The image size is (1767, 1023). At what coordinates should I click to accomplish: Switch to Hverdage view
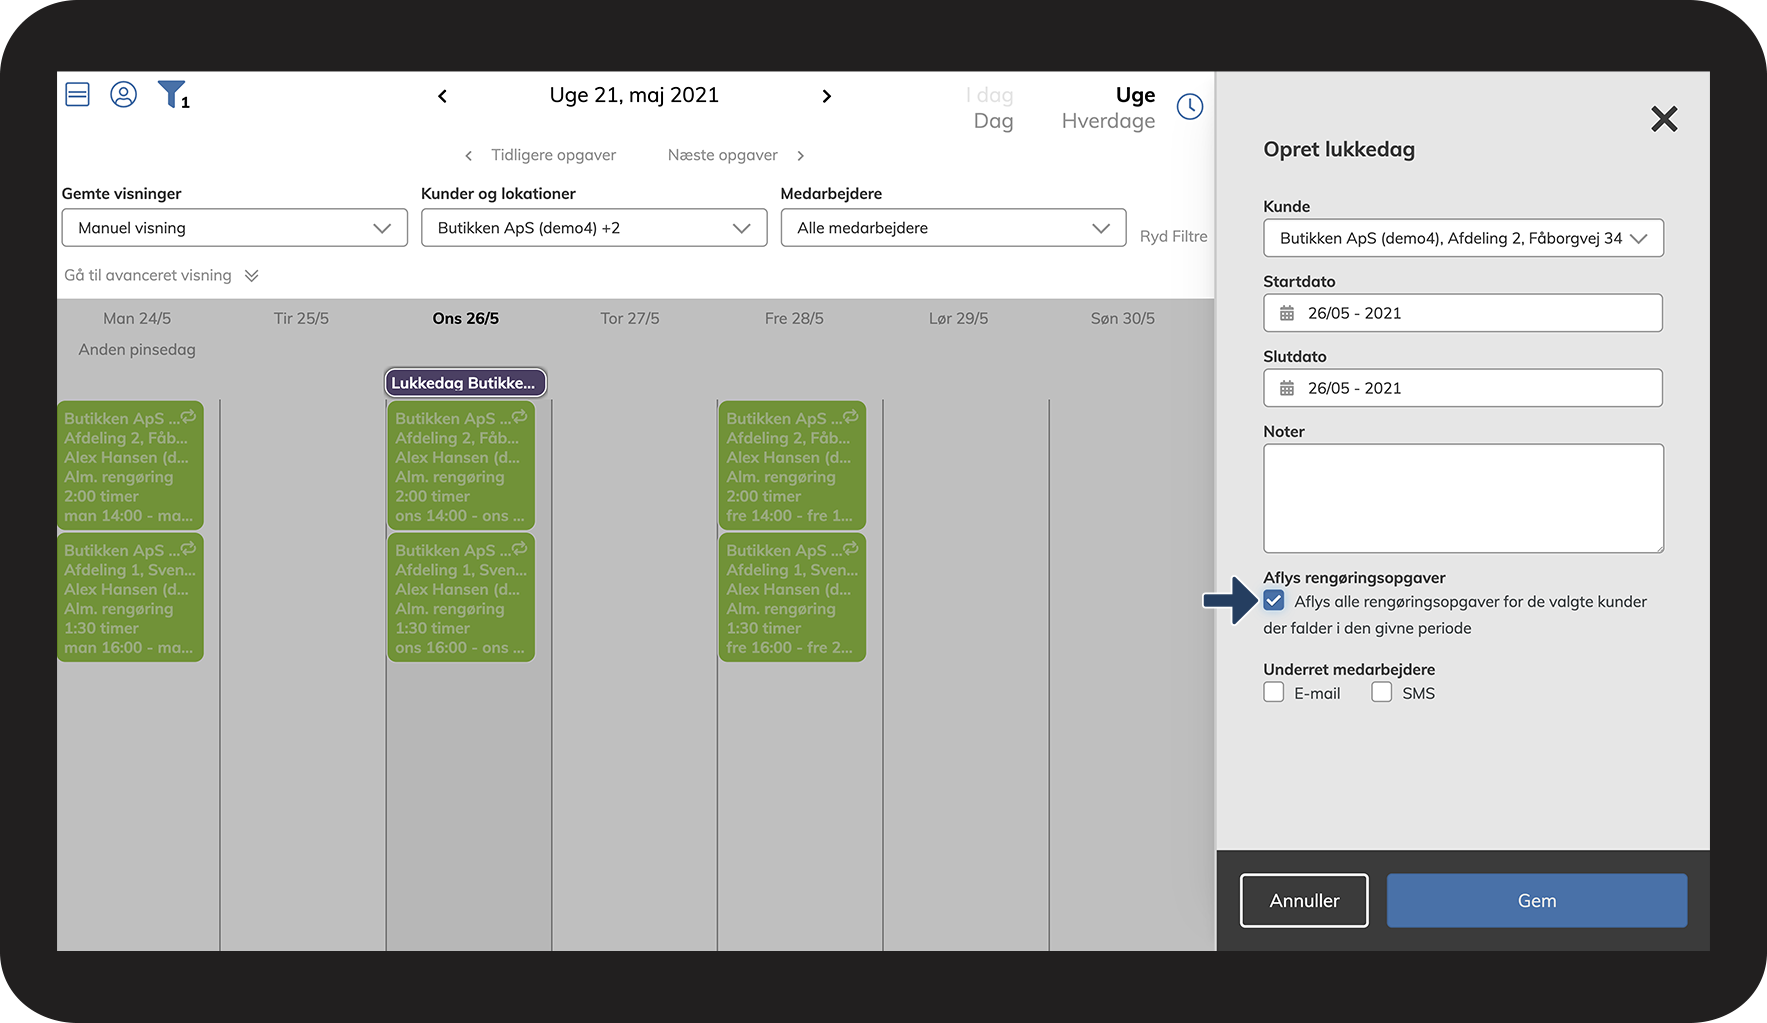(x=1107, y=121)
